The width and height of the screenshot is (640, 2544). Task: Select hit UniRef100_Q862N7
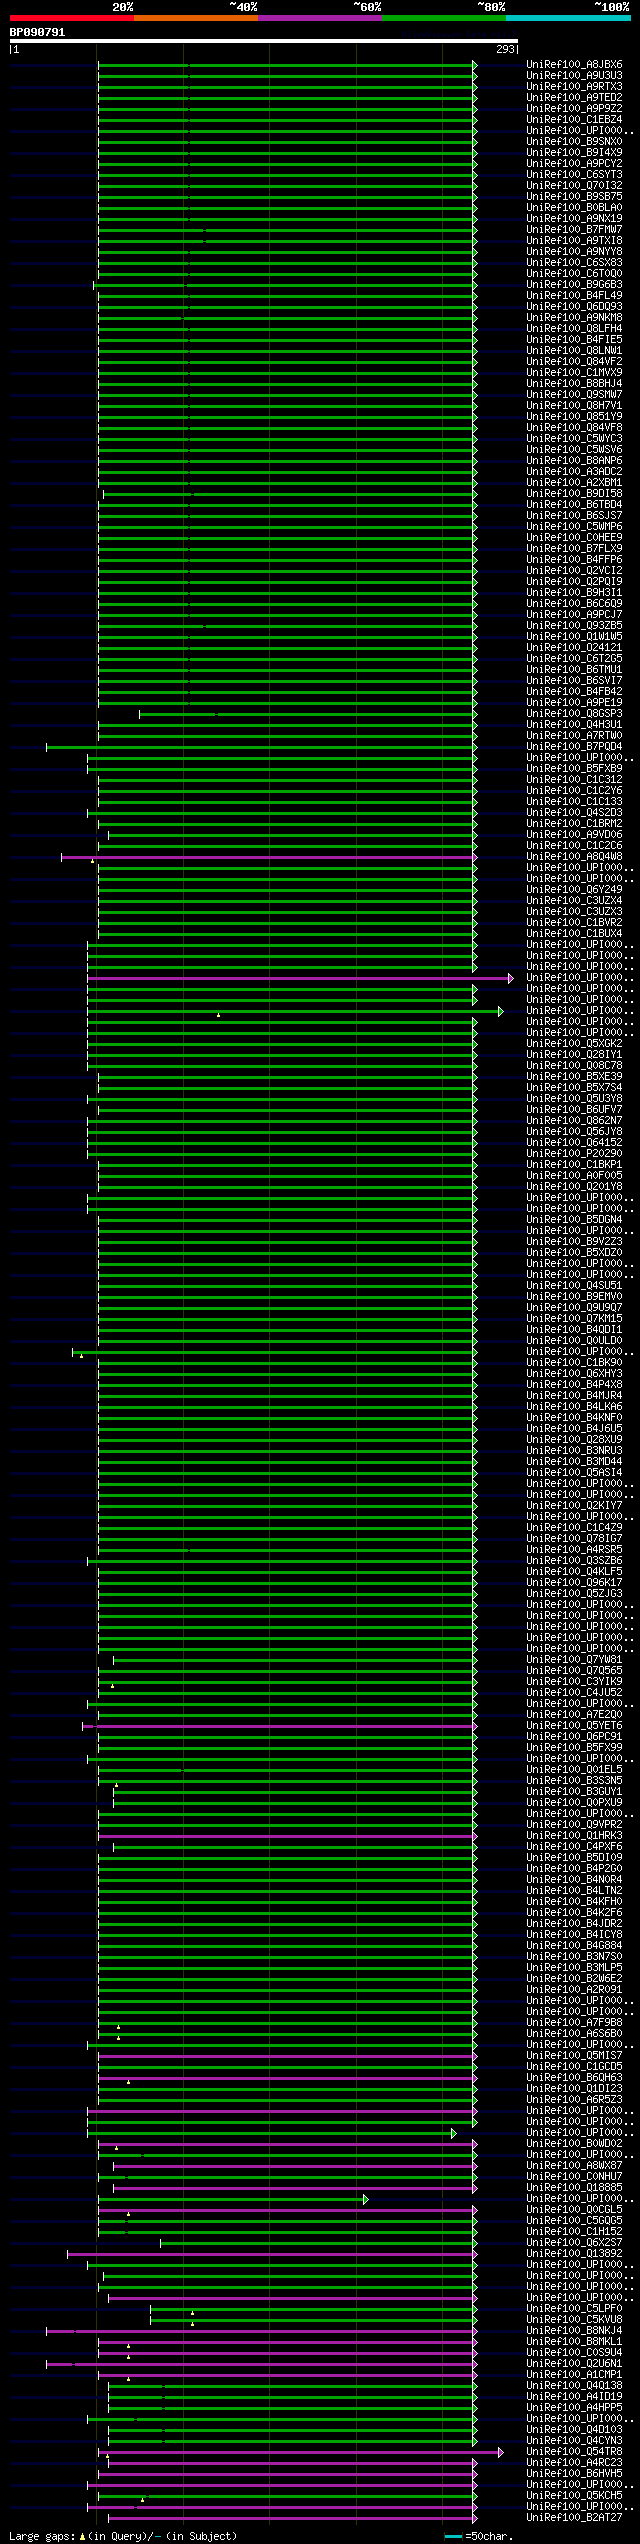(x=574, y=1121)
